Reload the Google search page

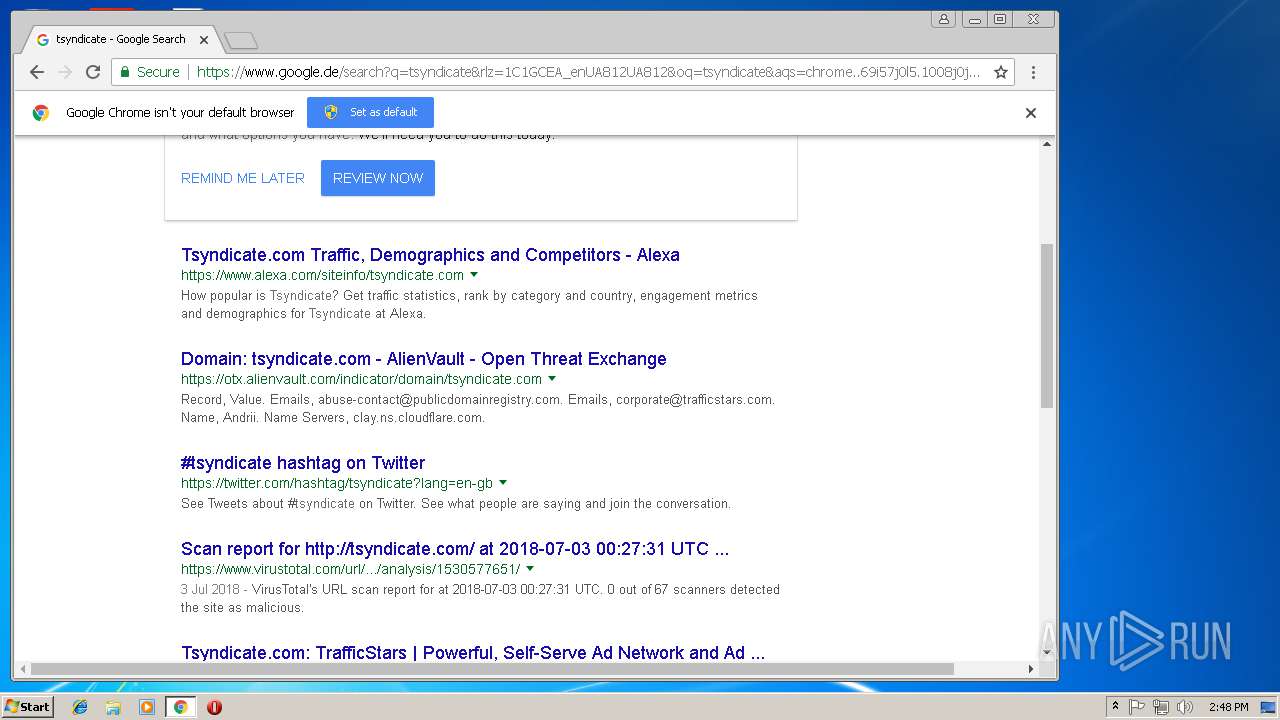coord(93,72)
